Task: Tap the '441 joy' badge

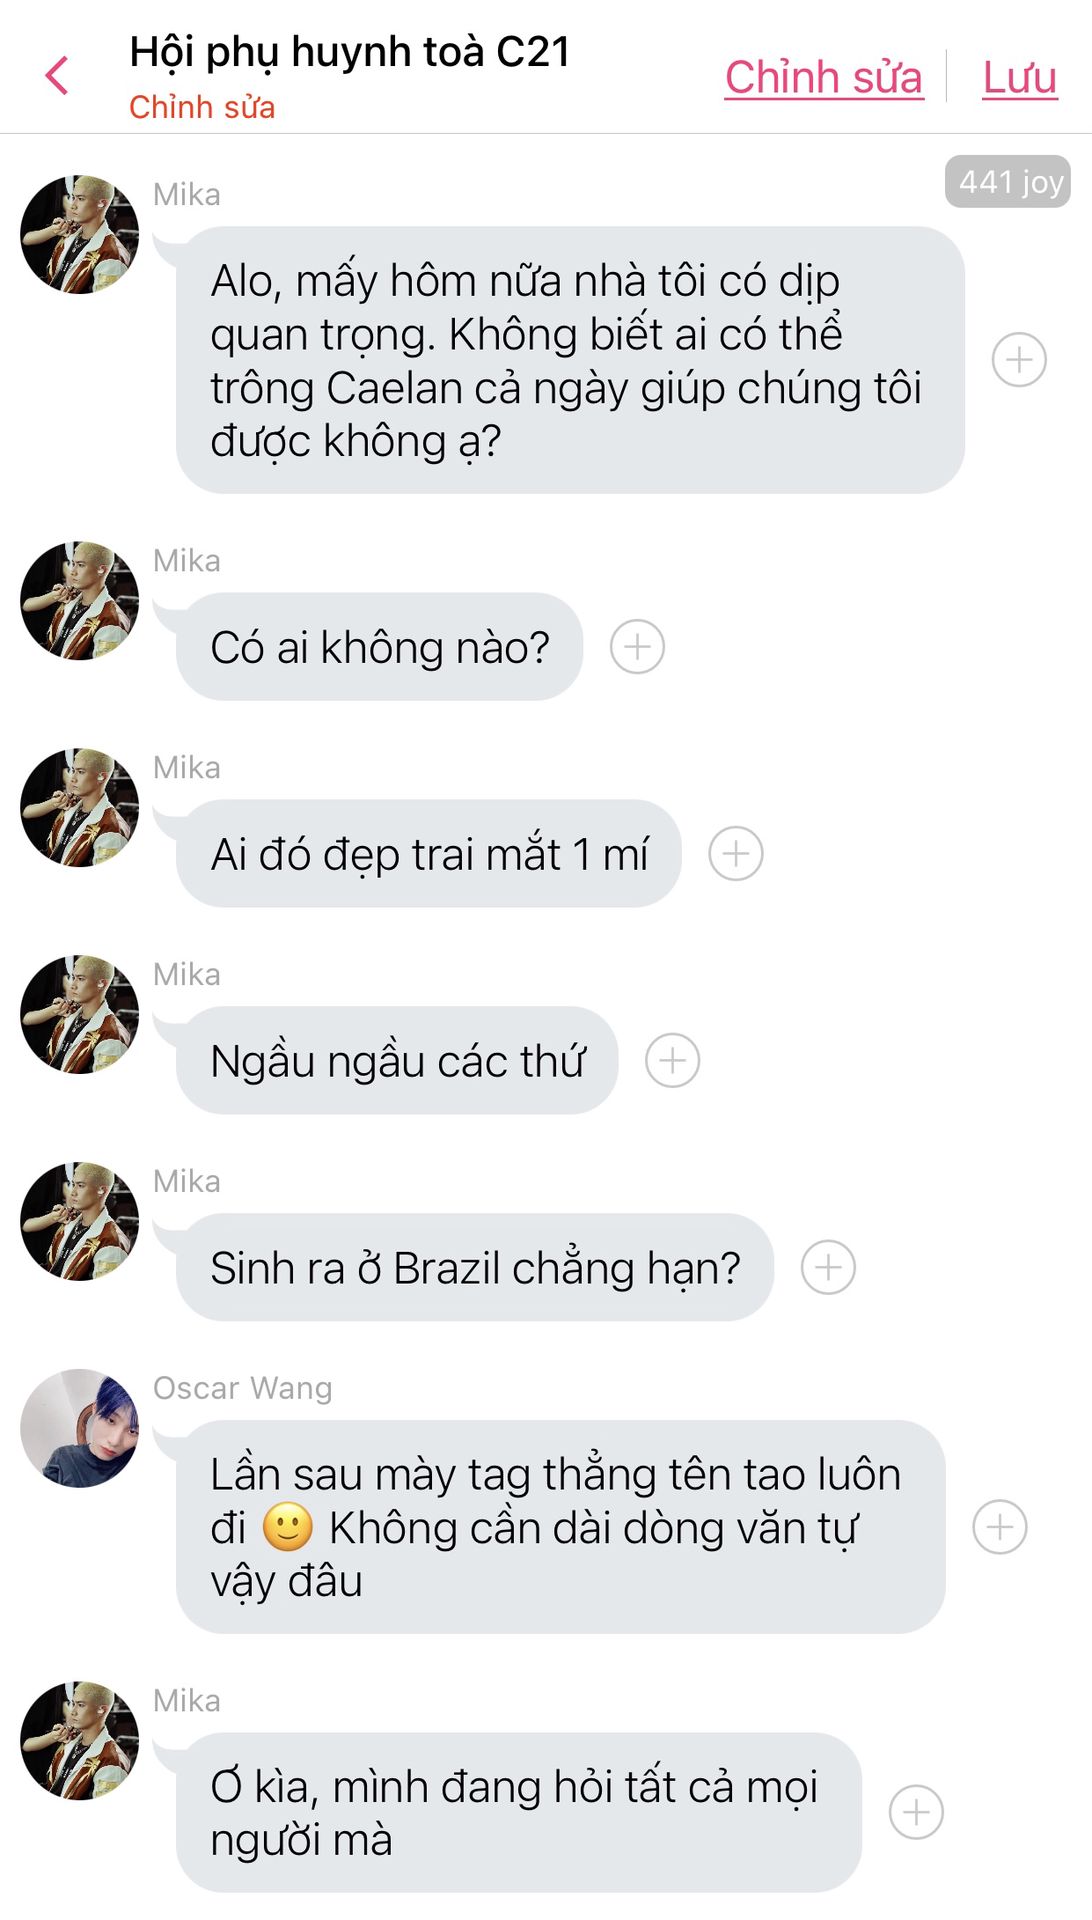Action: 1008,182
